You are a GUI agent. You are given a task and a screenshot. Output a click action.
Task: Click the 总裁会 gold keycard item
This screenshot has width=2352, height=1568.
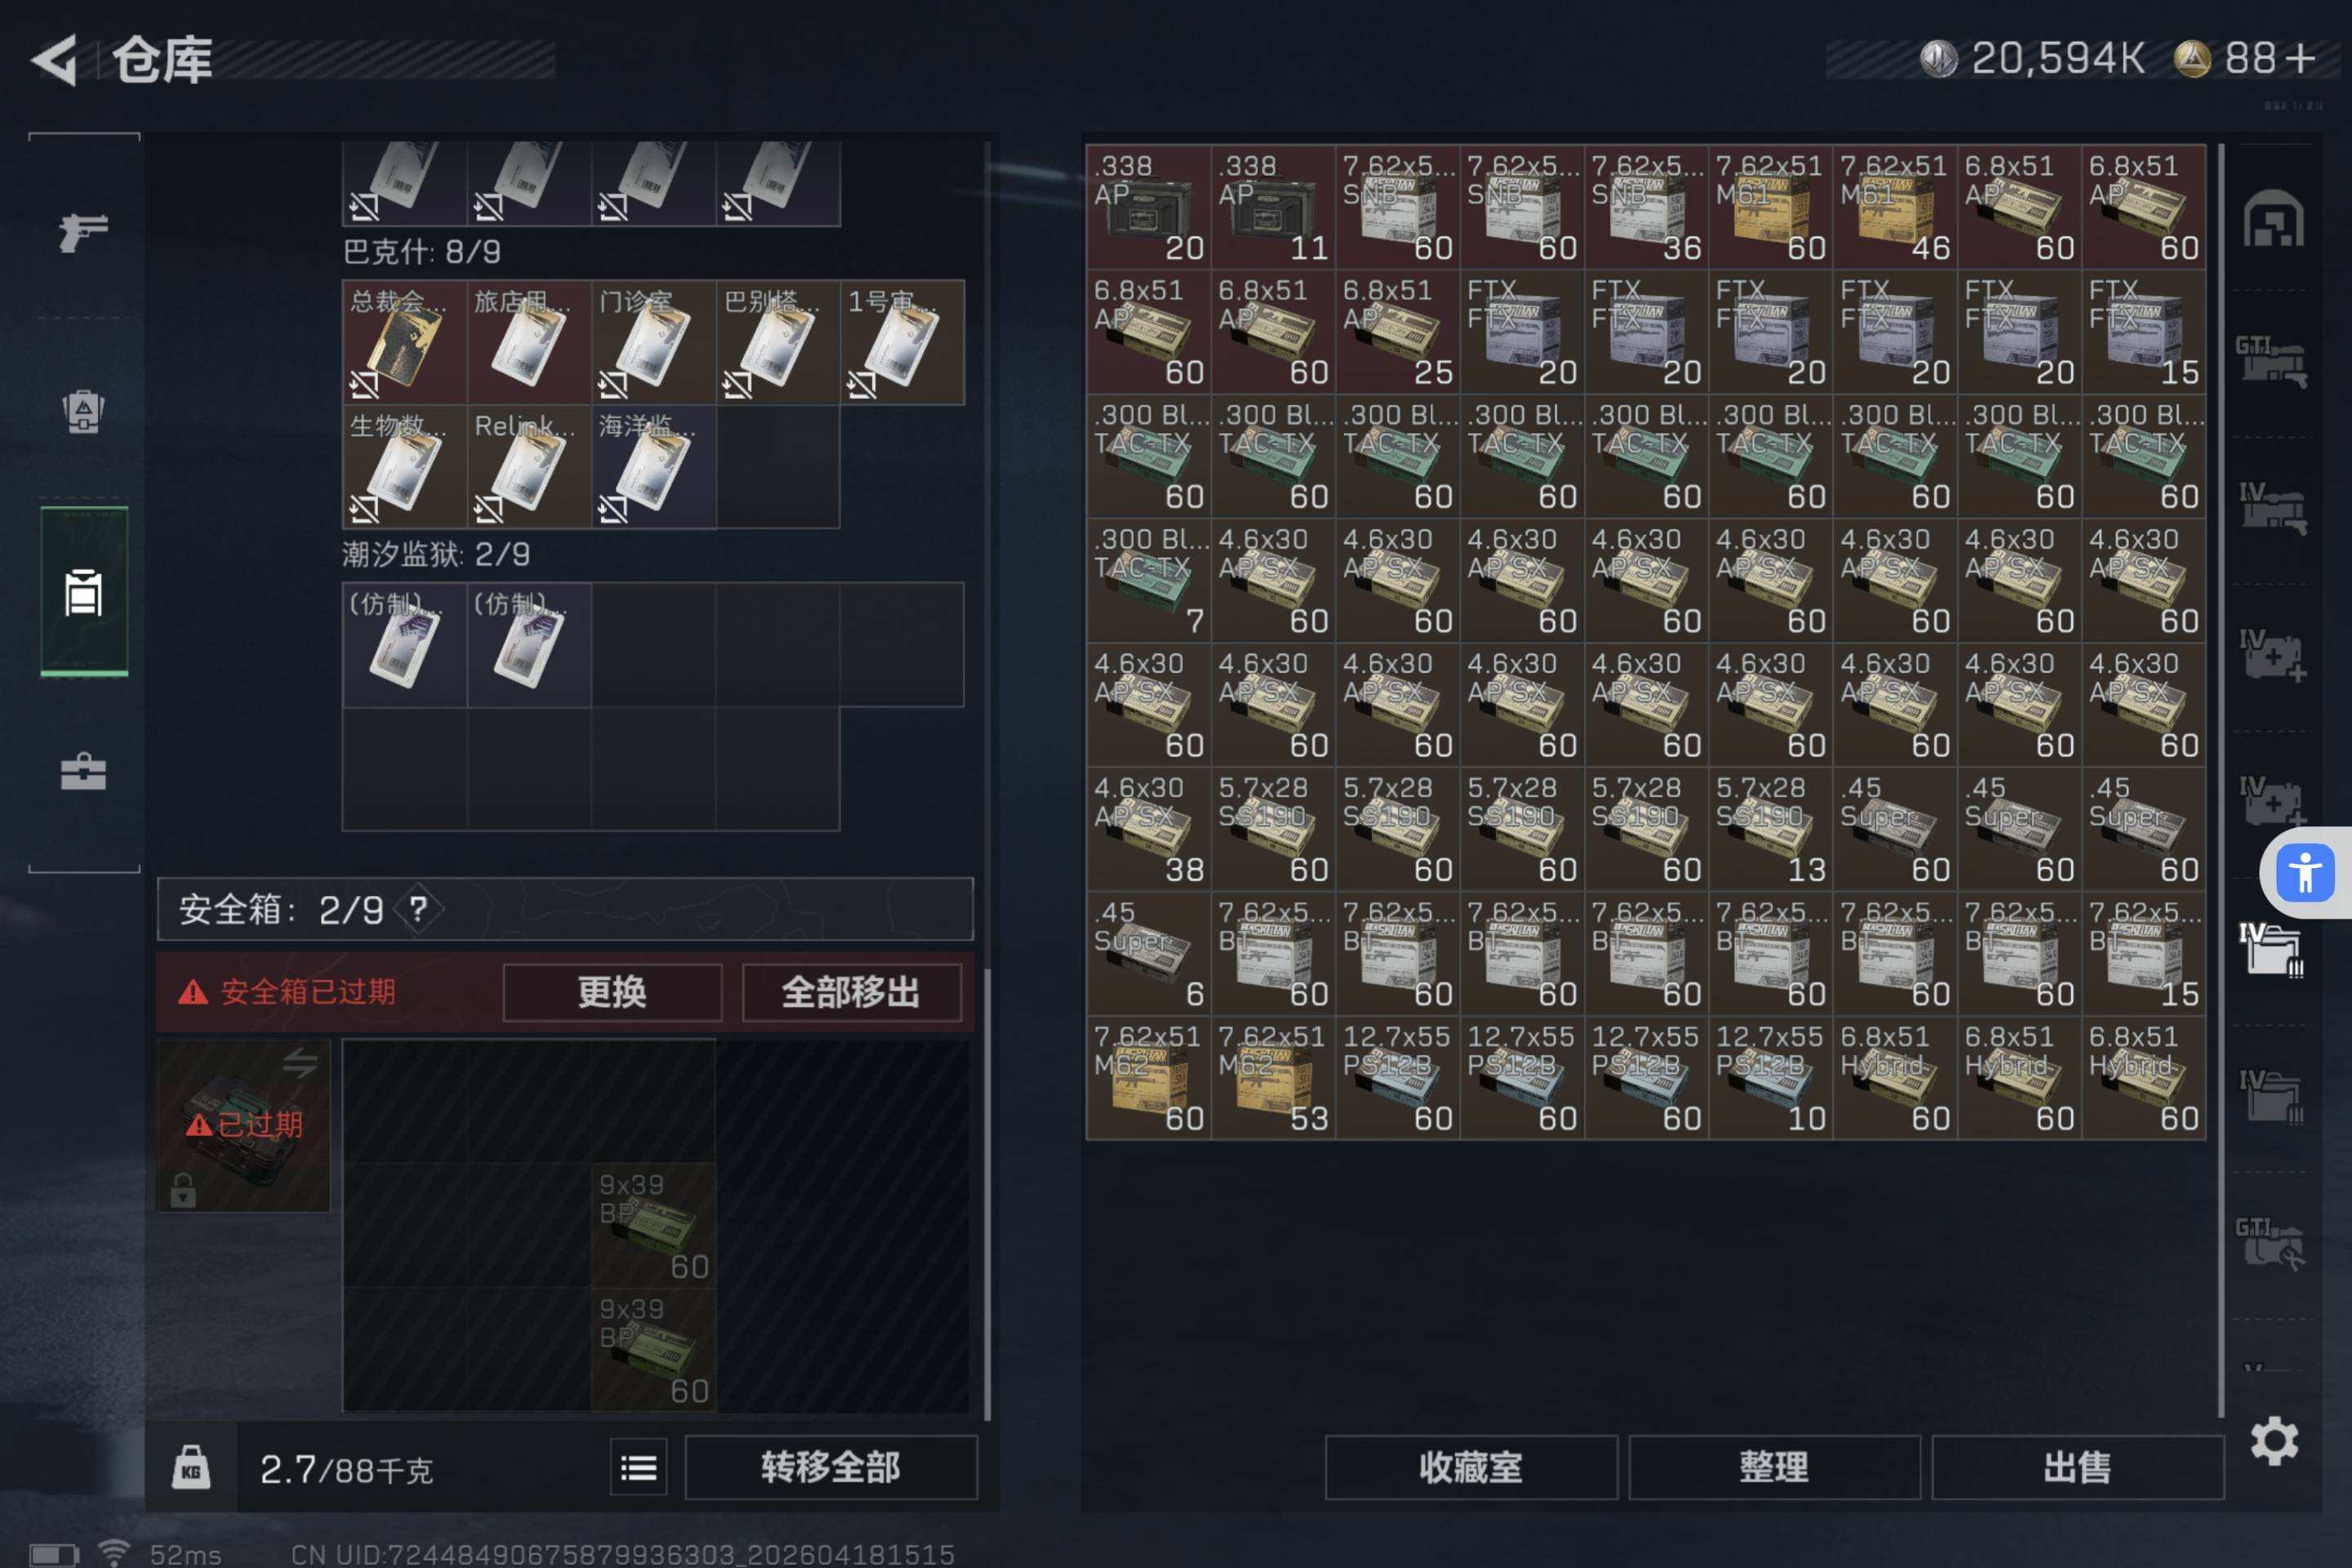pos(404,343)
